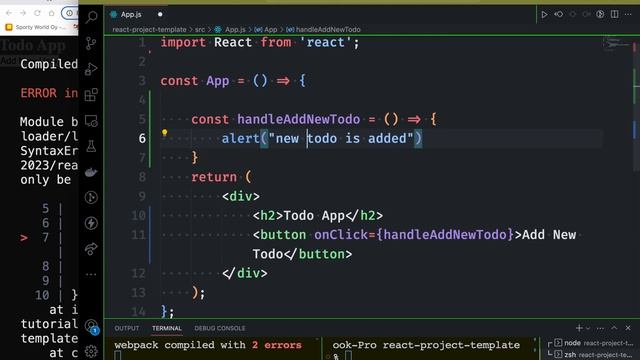Click the ERROR text in browser overlay
The width and height of the screenshot is (640, 360).
[x=38, y=93]
